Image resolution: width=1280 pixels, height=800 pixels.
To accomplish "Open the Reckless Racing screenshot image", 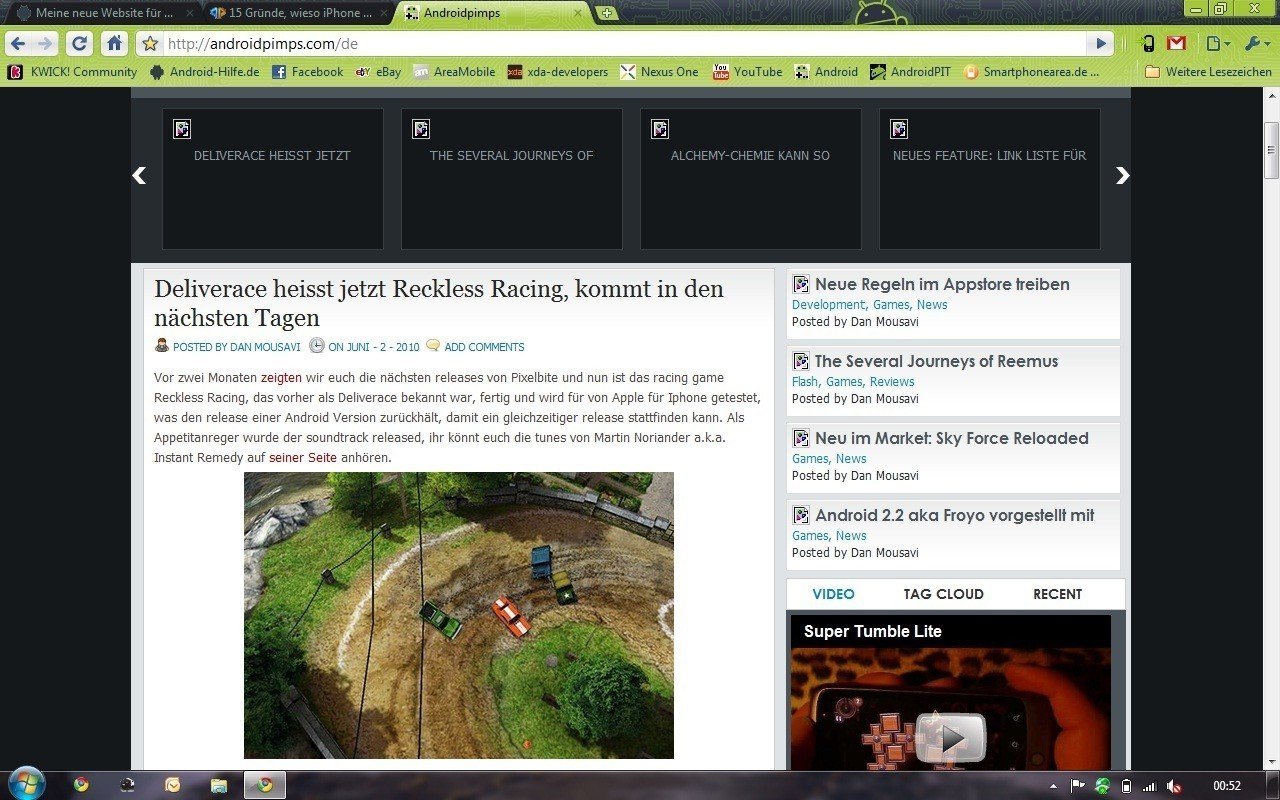I will click(x=459, y=616).
